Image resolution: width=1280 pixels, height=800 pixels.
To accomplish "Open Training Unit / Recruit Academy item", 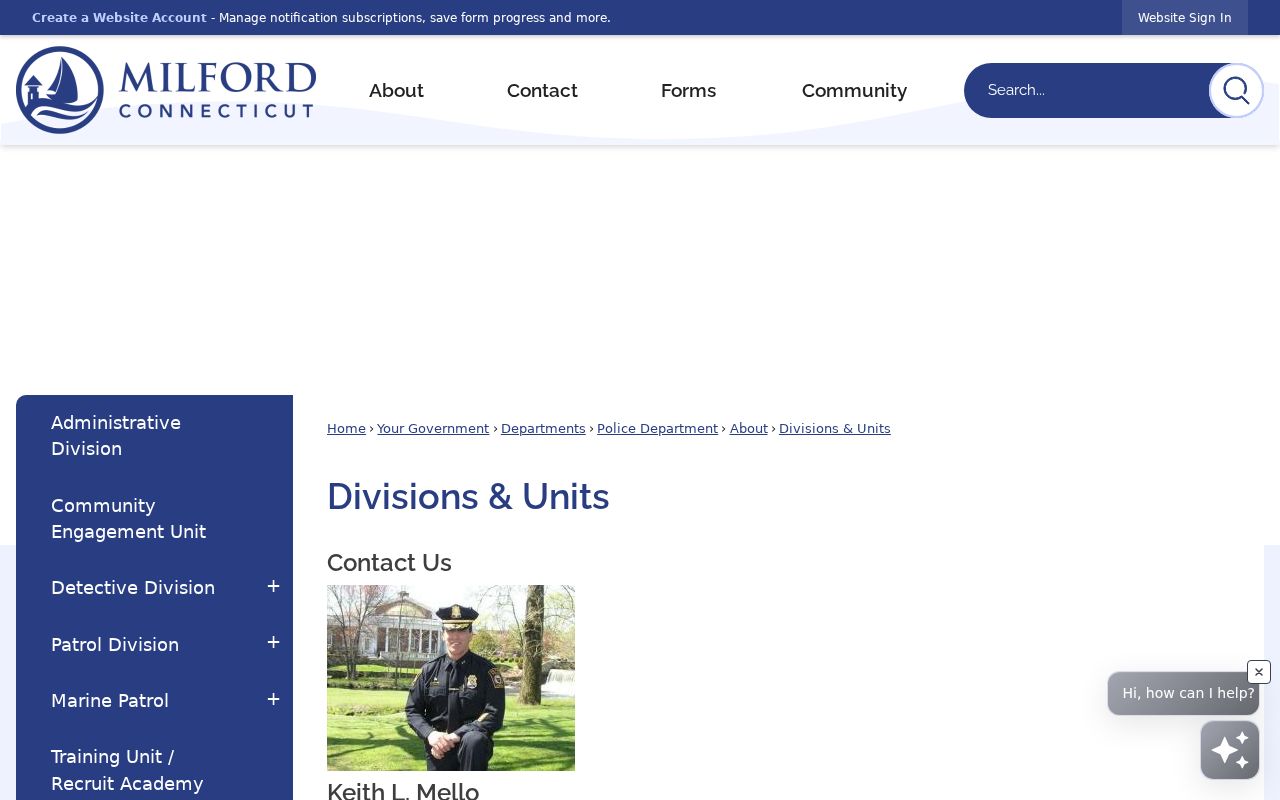I will tap(154, 770).
